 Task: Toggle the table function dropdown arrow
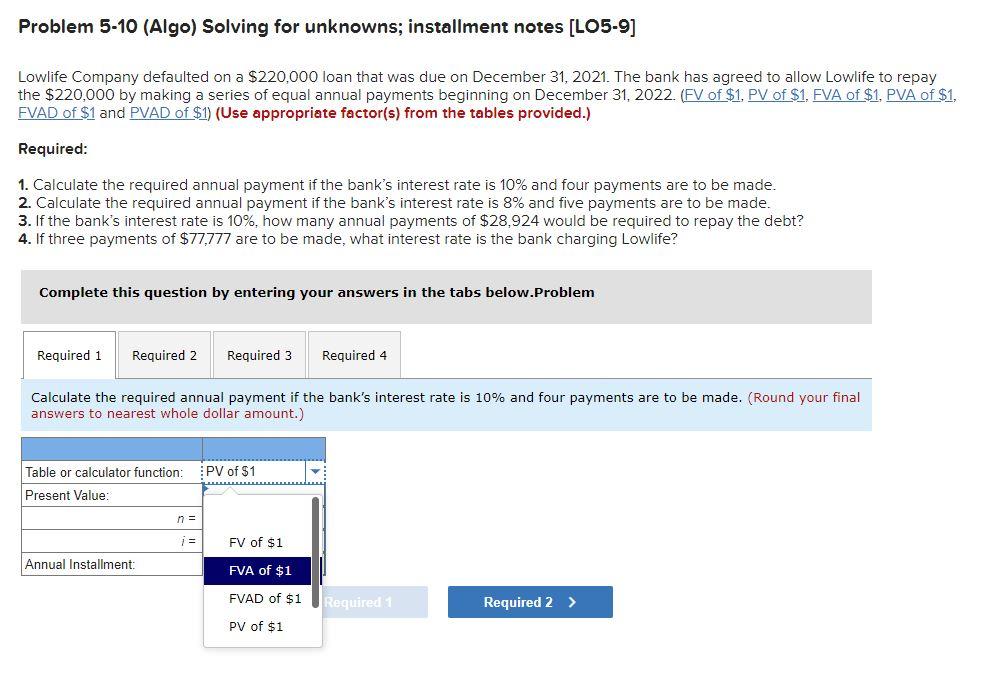pyautogui.click(x=315, y=471)
